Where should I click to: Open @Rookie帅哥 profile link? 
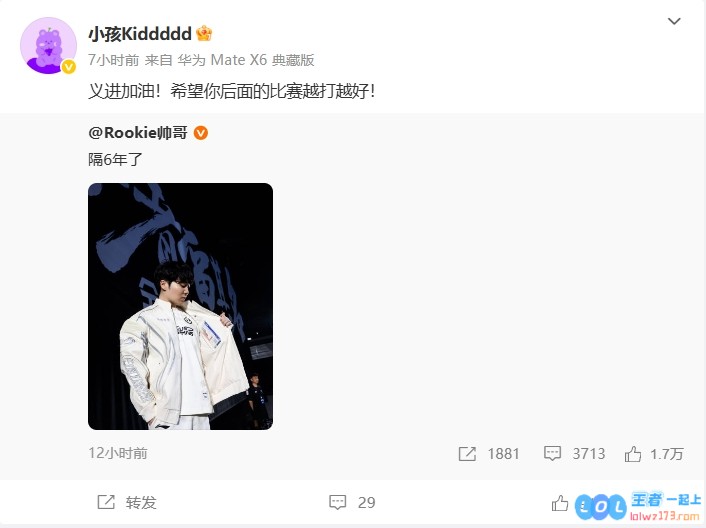(x=138, y=133)
